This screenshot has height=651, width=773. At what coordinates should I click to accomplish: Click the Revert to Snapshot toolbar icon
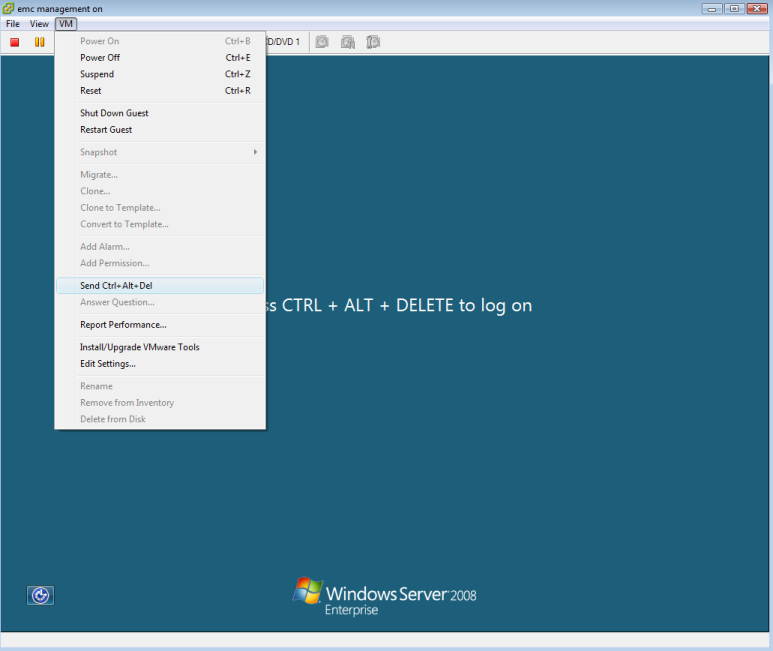348,42
